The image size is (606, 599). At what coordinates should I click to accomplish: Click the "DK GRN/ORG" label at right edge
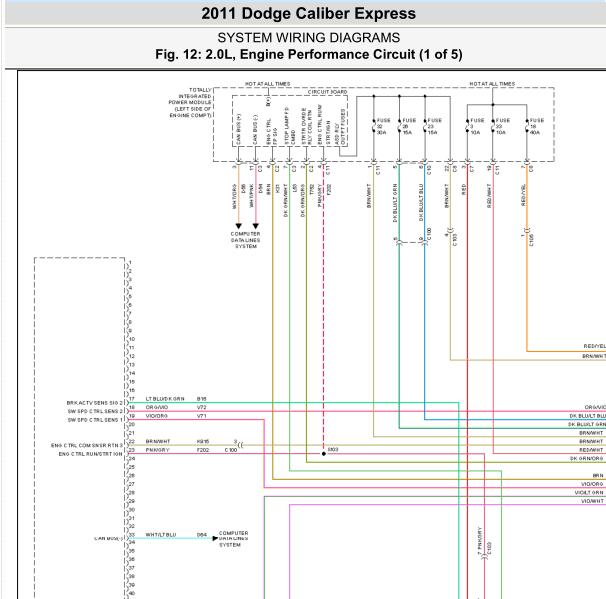click(587, 458)
